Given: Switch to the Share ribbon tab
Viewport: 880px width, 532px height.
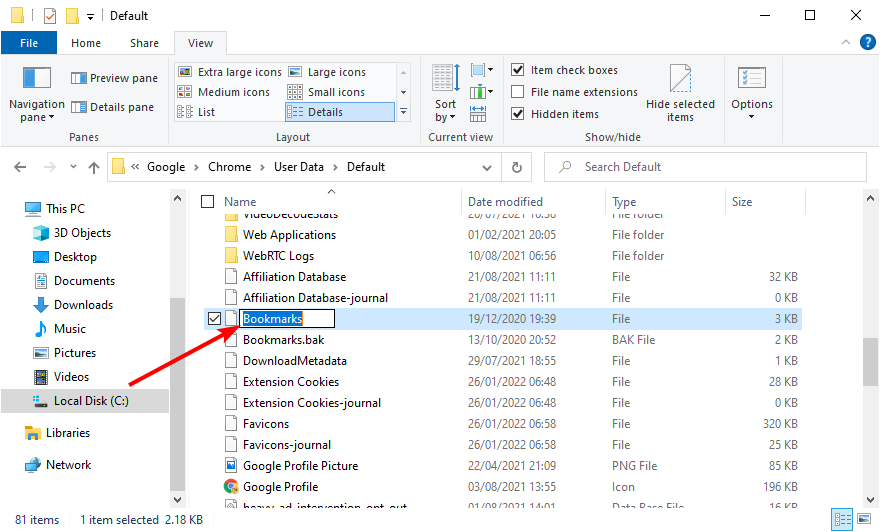Looking at the screenshot, I should click(144, 43).
